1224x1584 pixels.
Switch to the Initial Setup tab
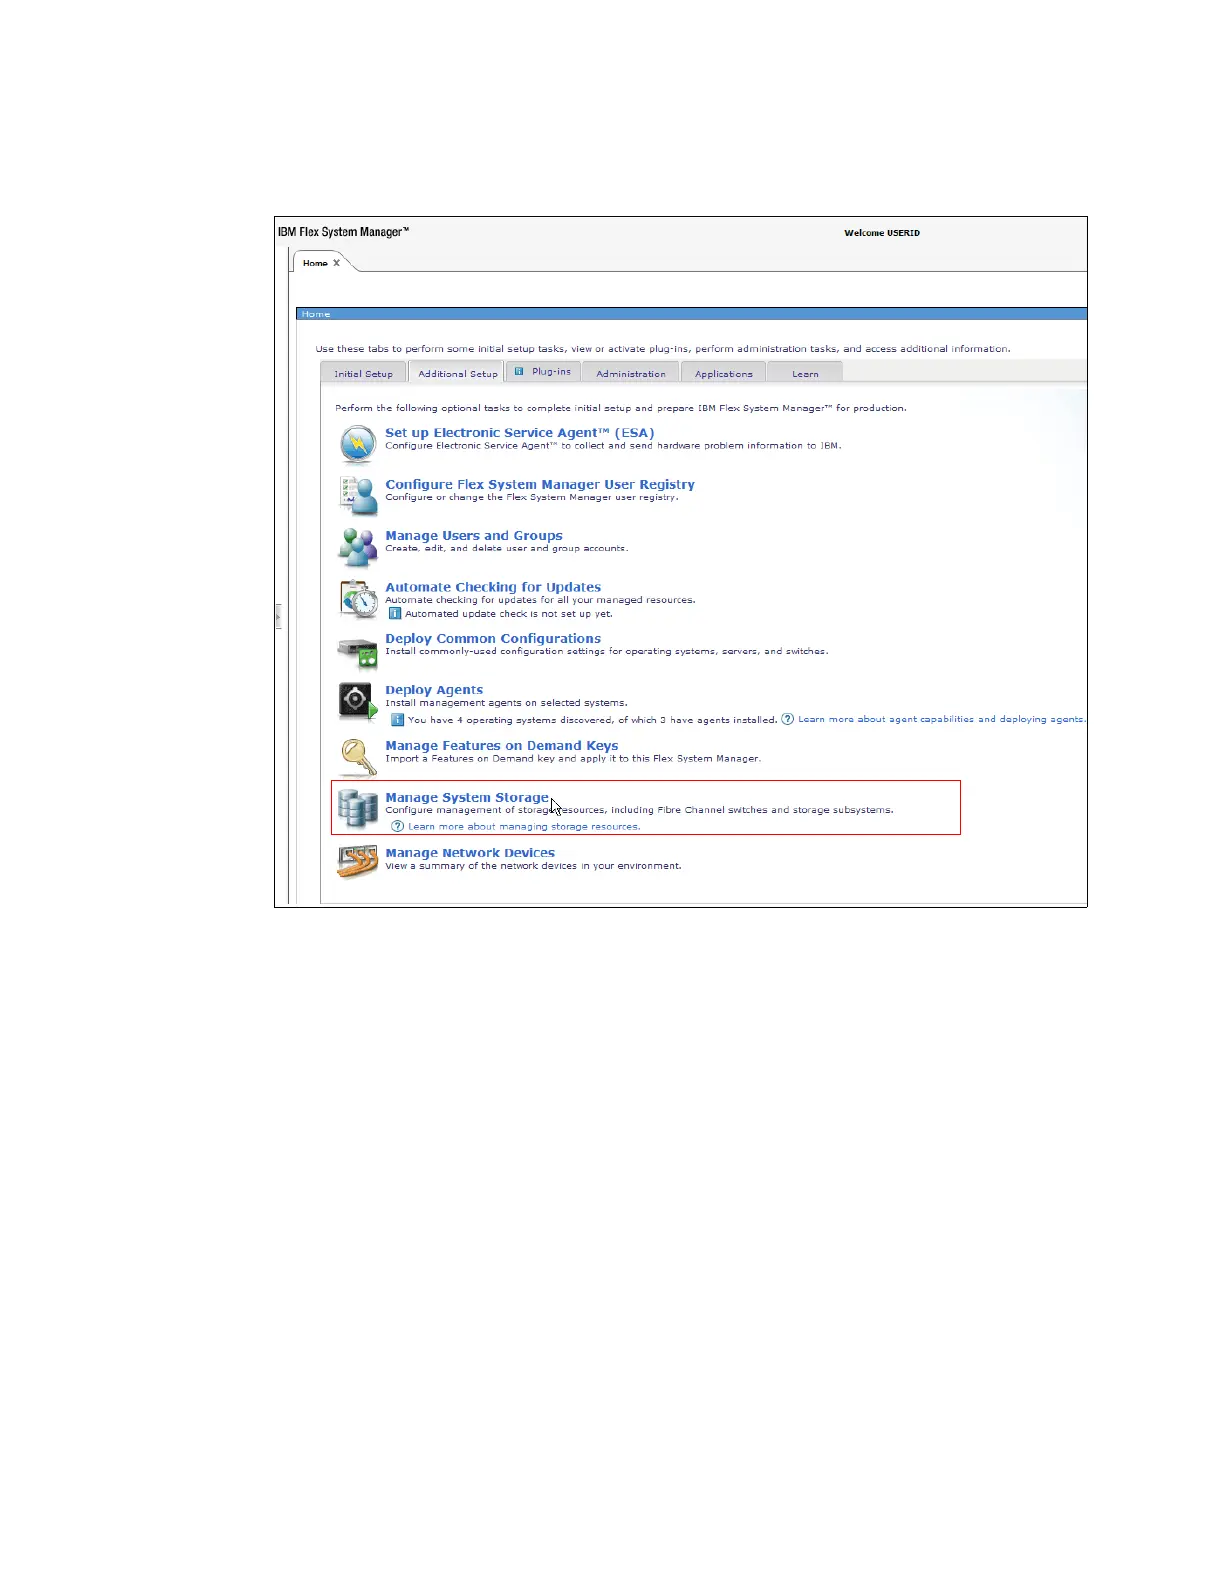click(x=363, y=373)
